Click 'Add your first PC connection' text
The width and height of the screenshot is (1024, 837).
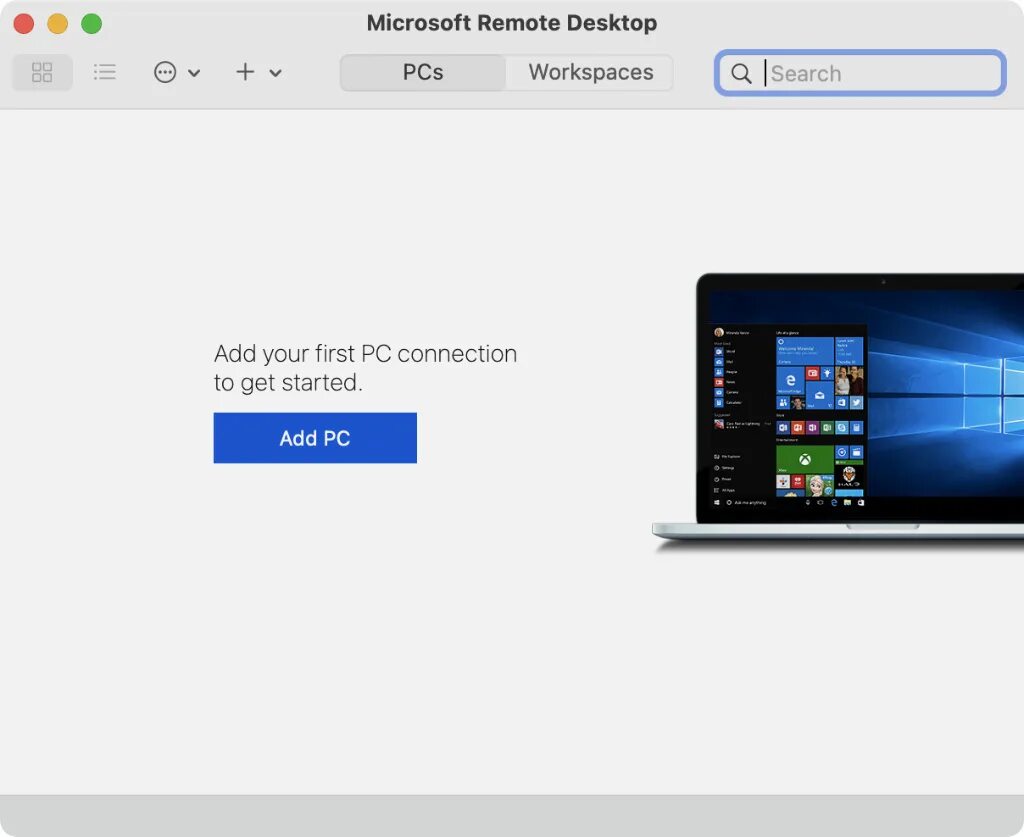pyautogui.click(x=366, y=354)
